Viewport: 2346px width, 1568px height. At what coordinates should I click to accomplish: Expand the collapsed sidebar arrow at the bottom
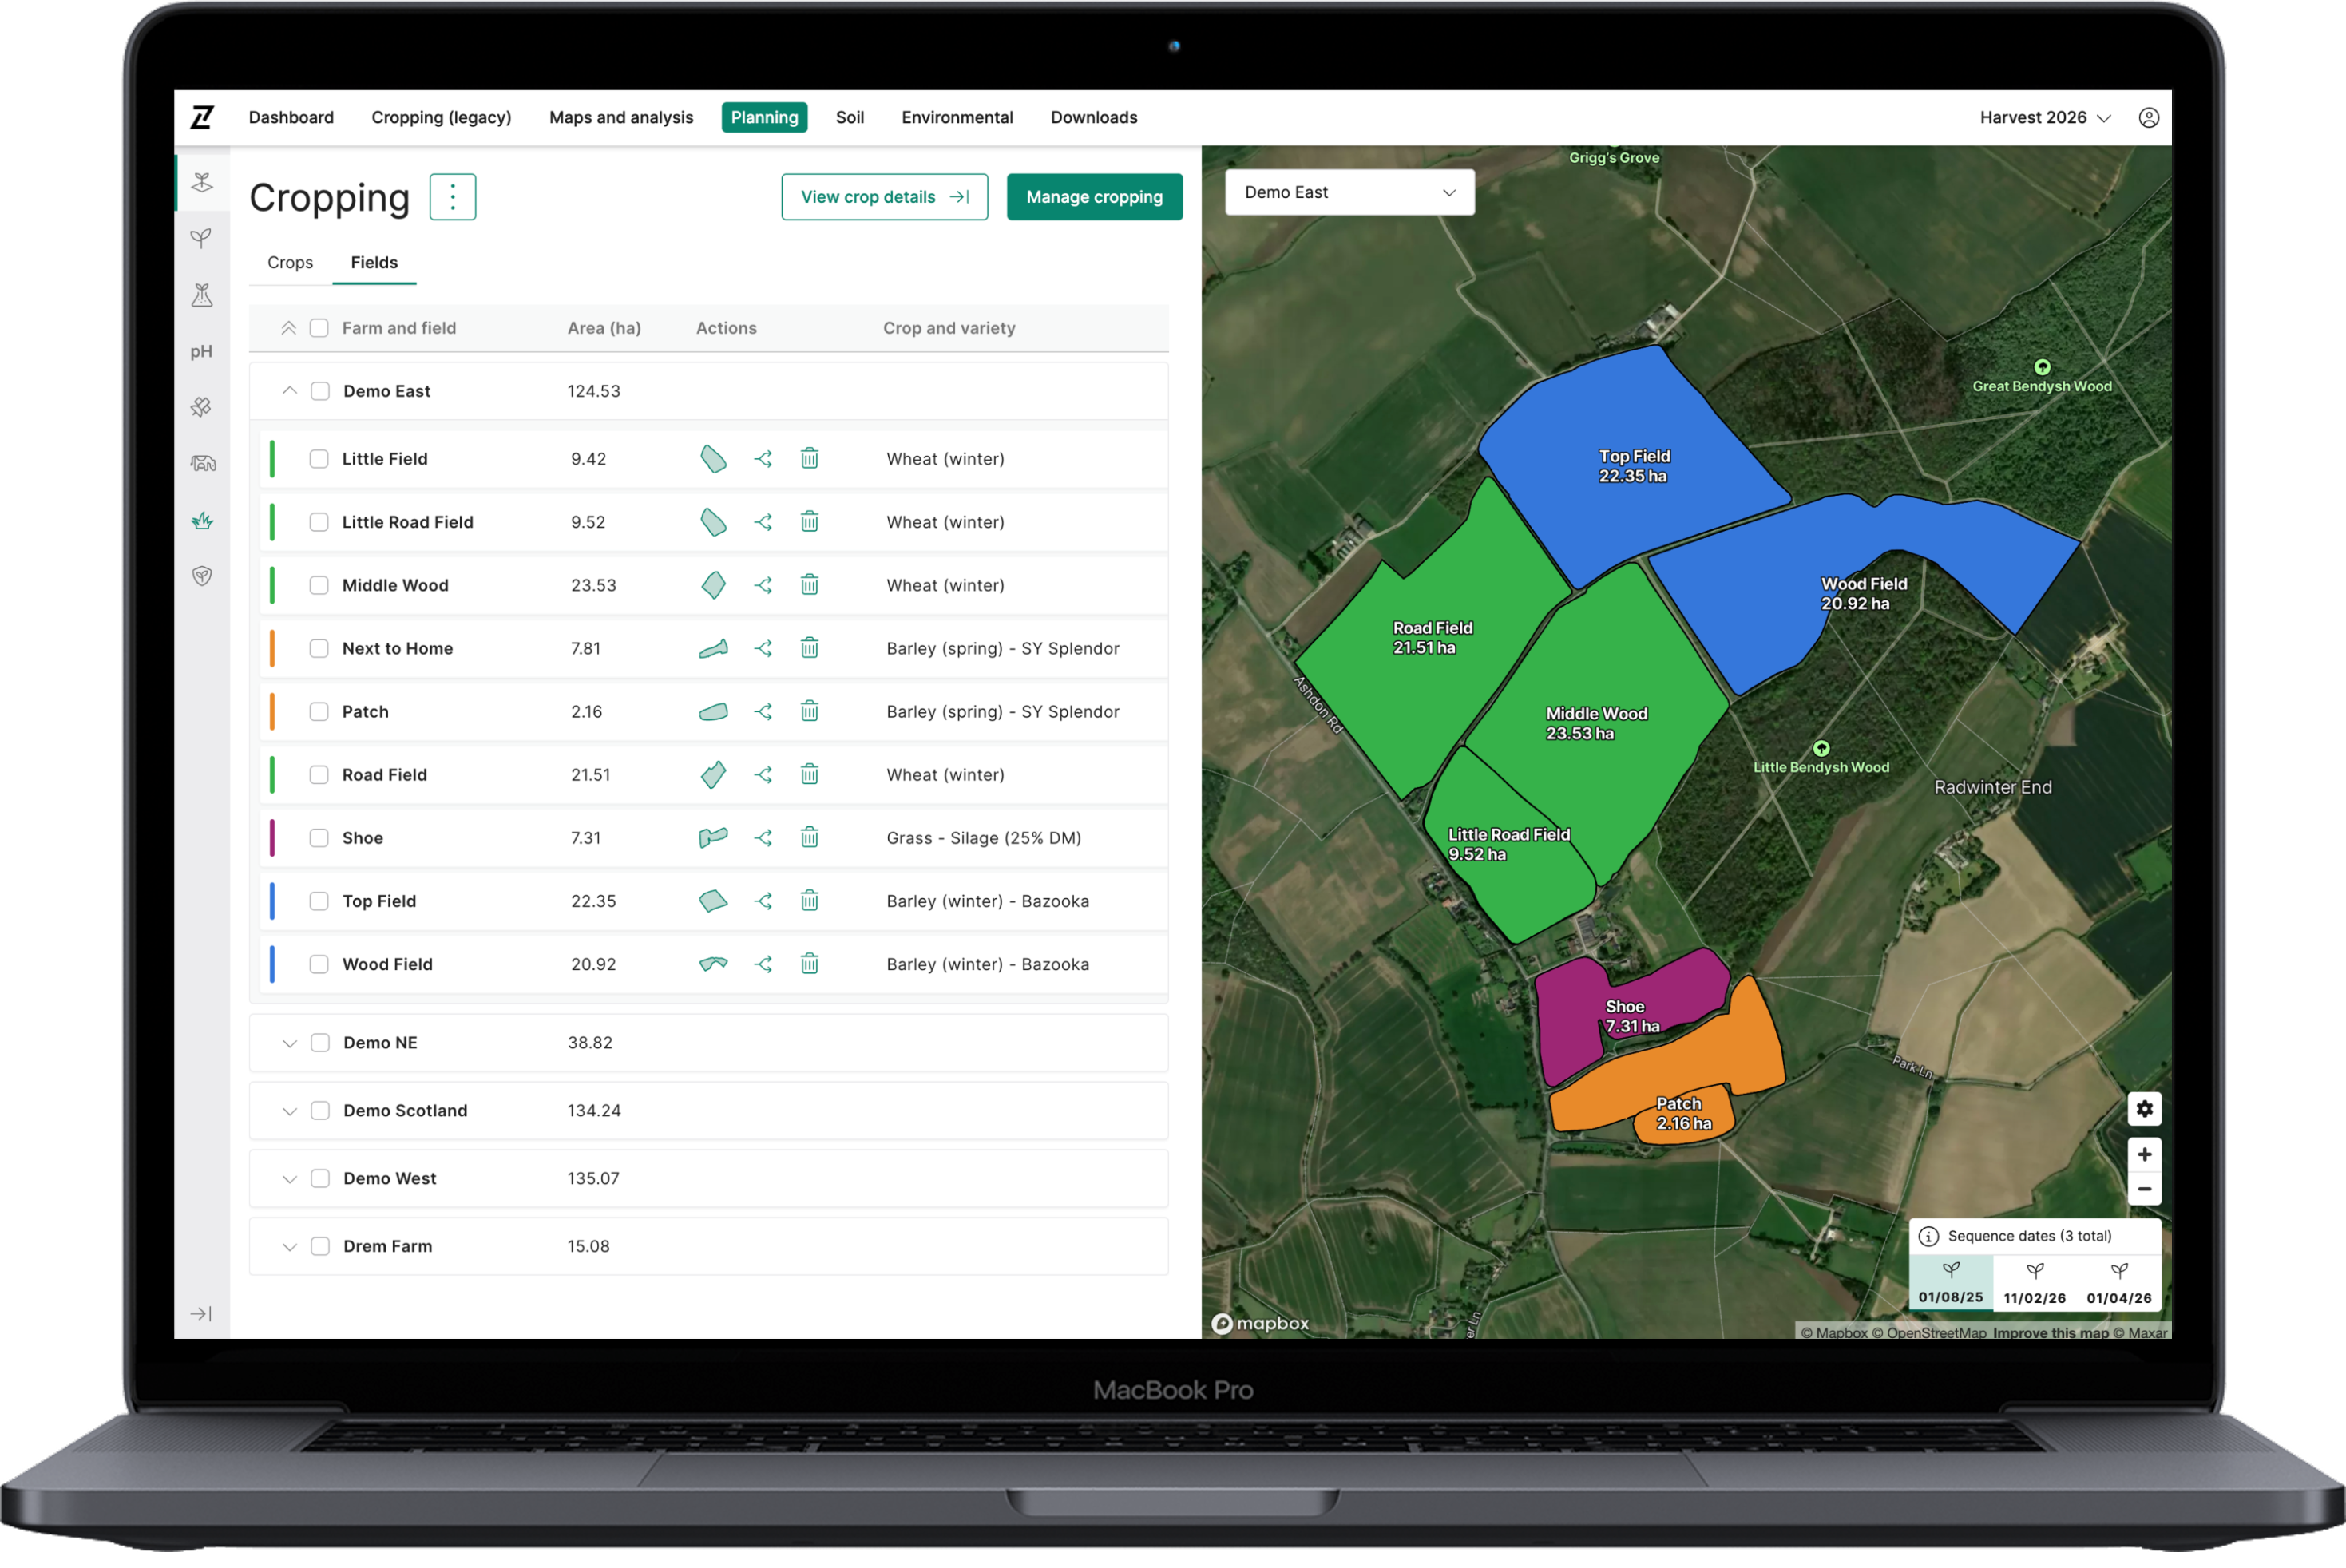tap(202, 1314)
